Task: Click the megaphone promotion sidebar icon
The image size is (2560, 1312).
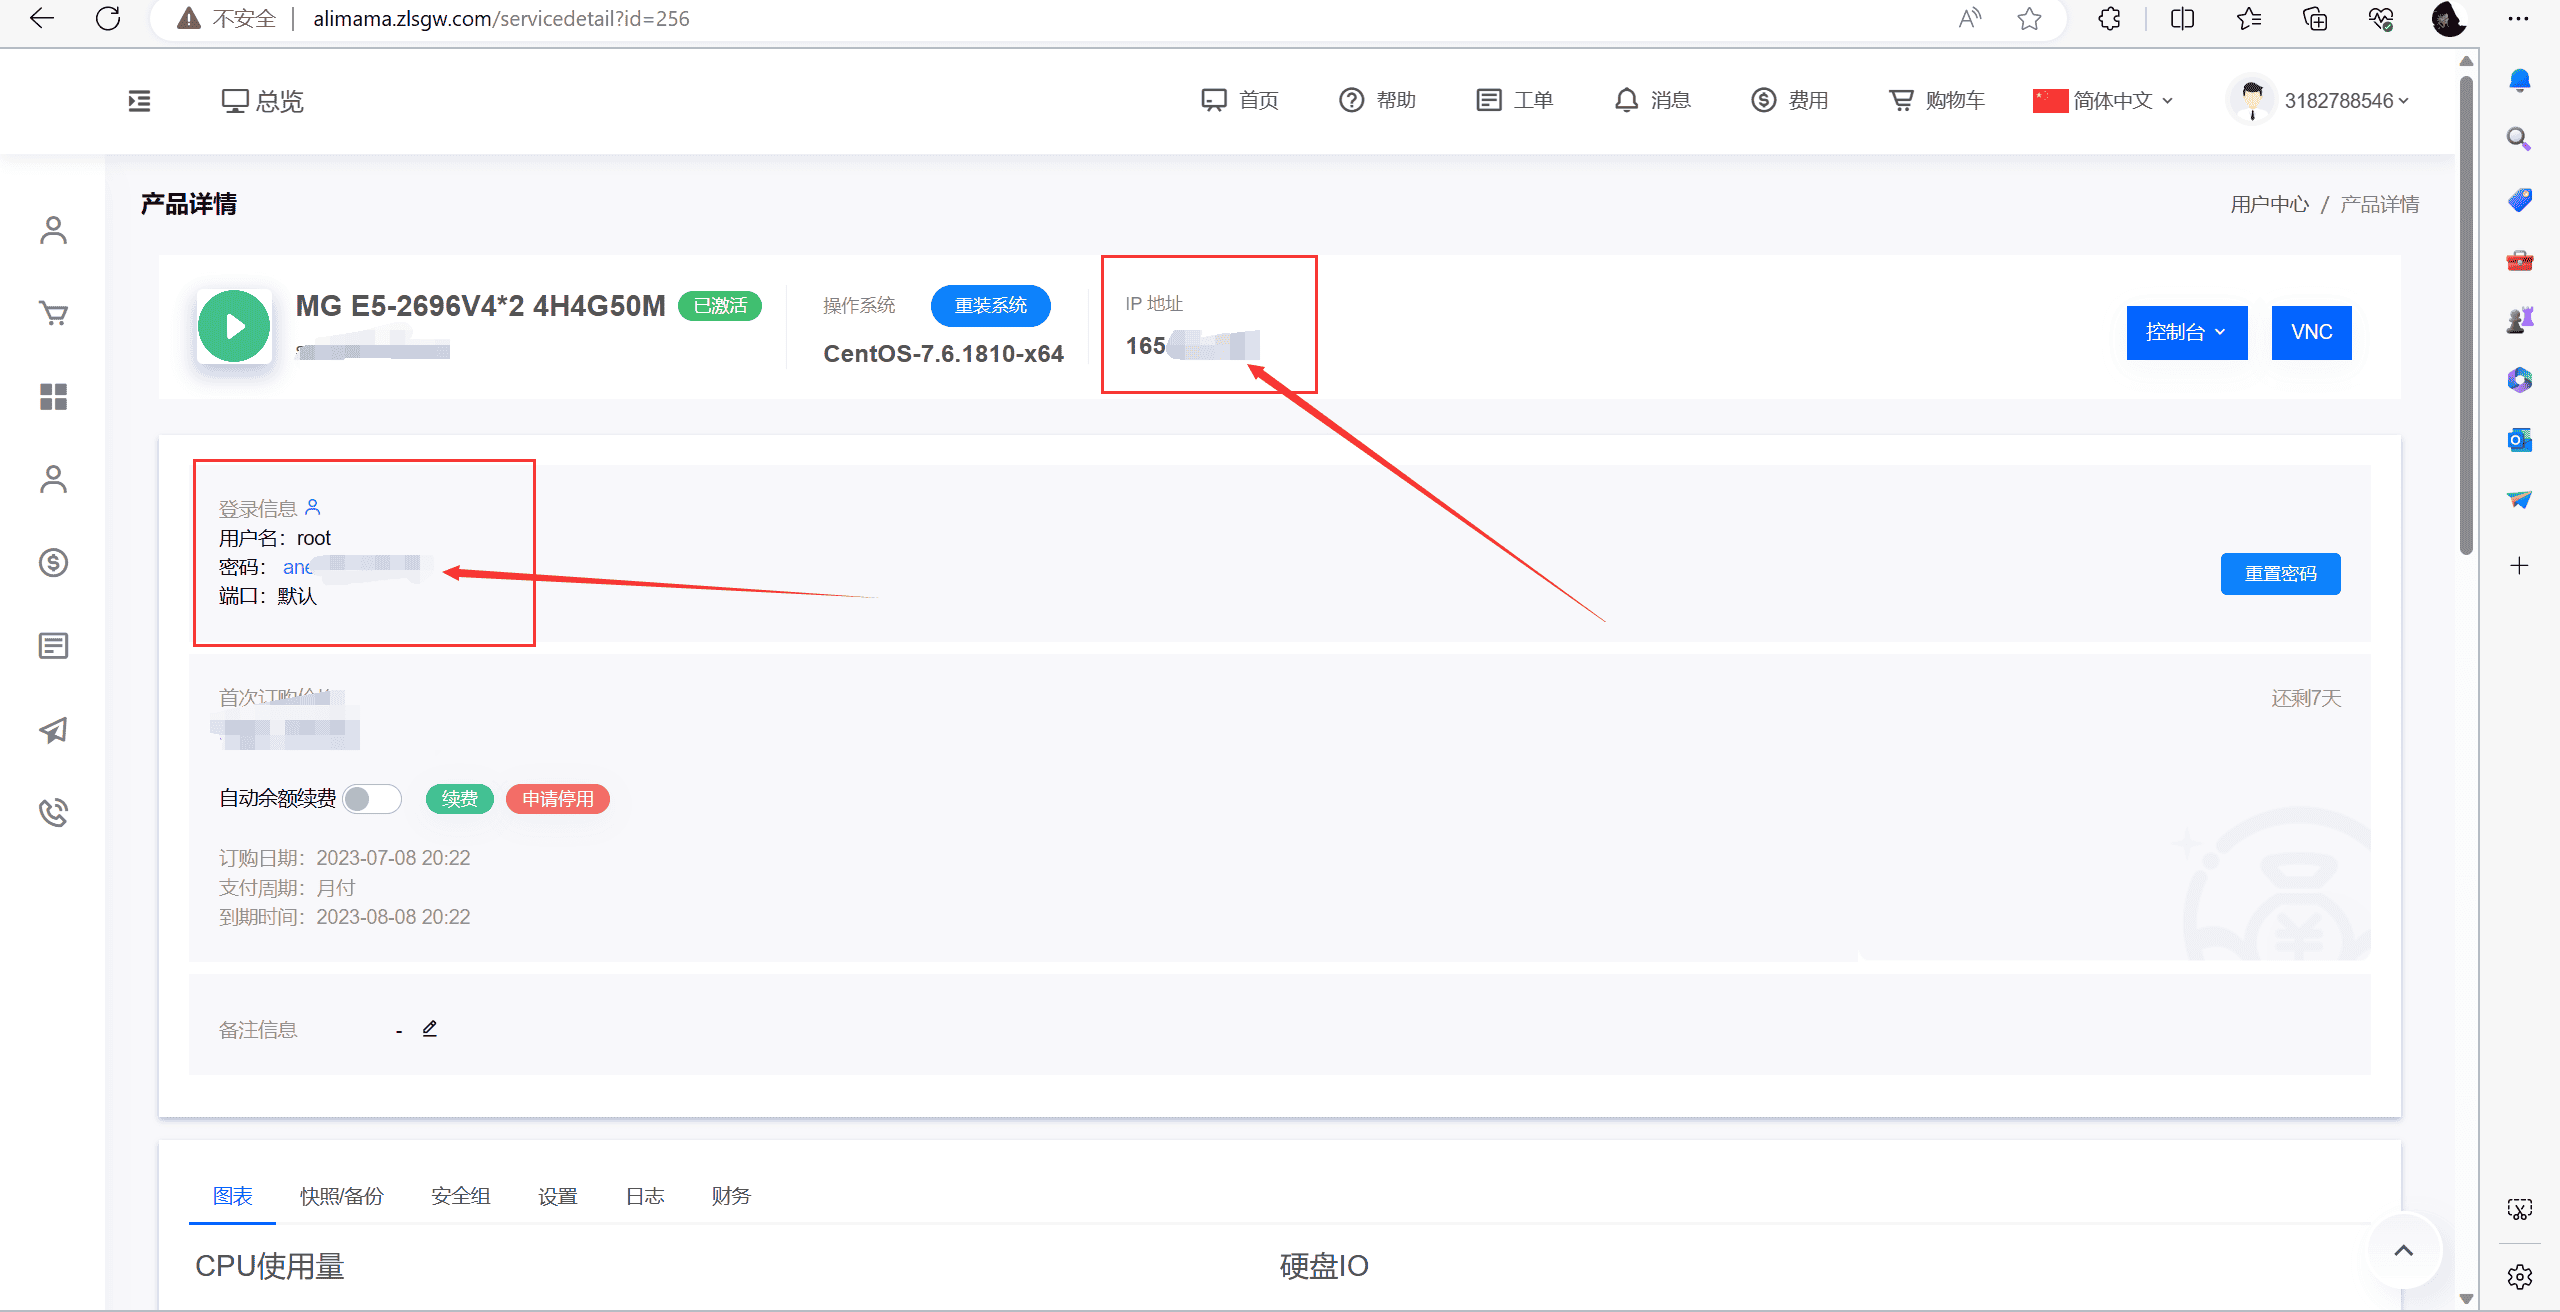Action: (54, 730)
